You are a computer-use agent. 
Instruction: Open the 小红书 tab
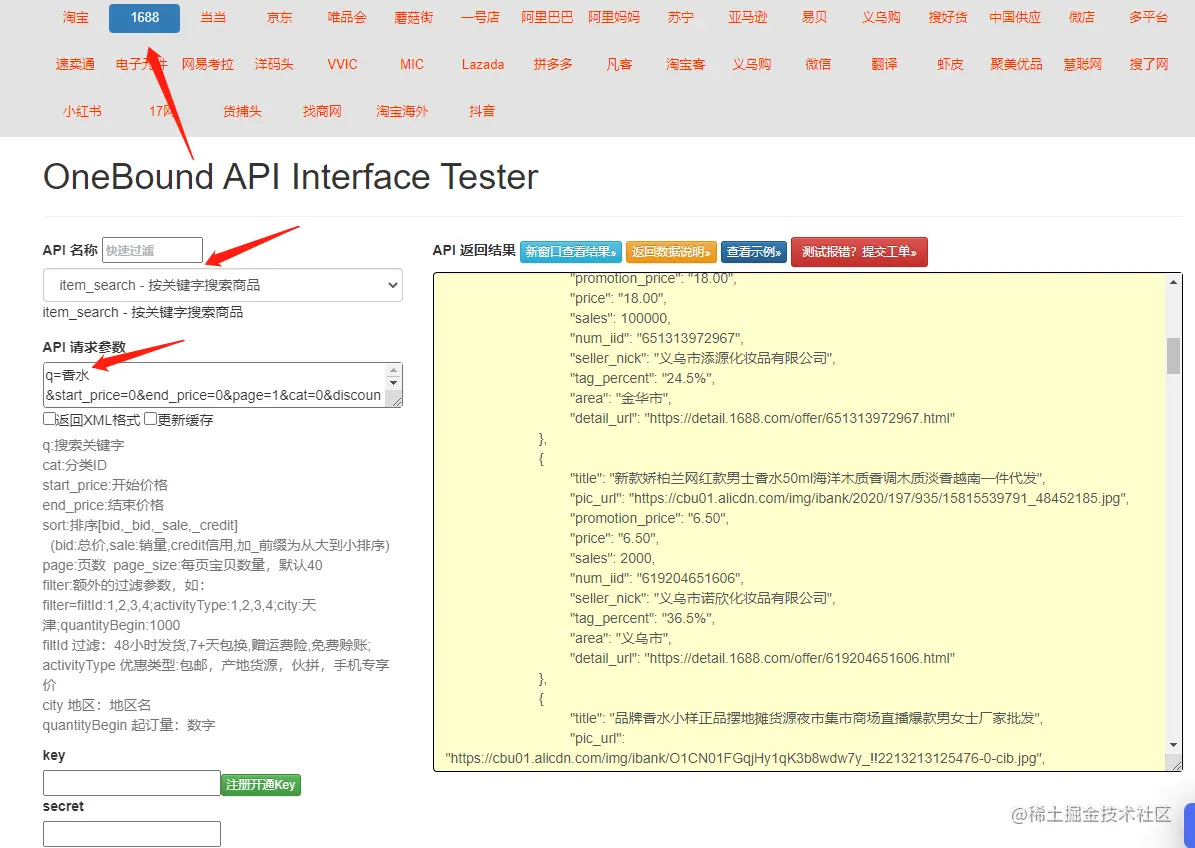point(82,111)
